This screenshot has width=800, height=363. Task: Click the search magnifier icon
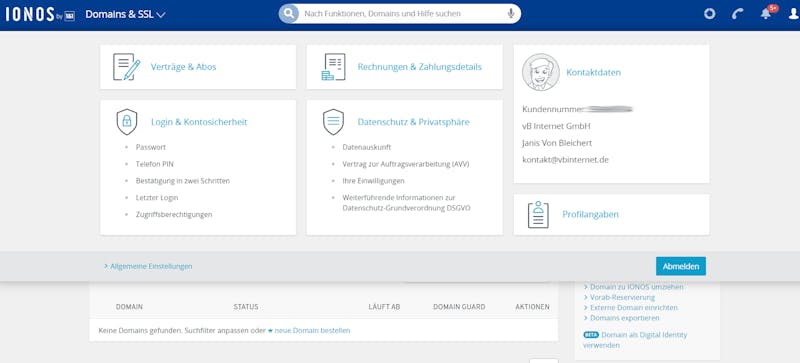click(x=288, y=14)
